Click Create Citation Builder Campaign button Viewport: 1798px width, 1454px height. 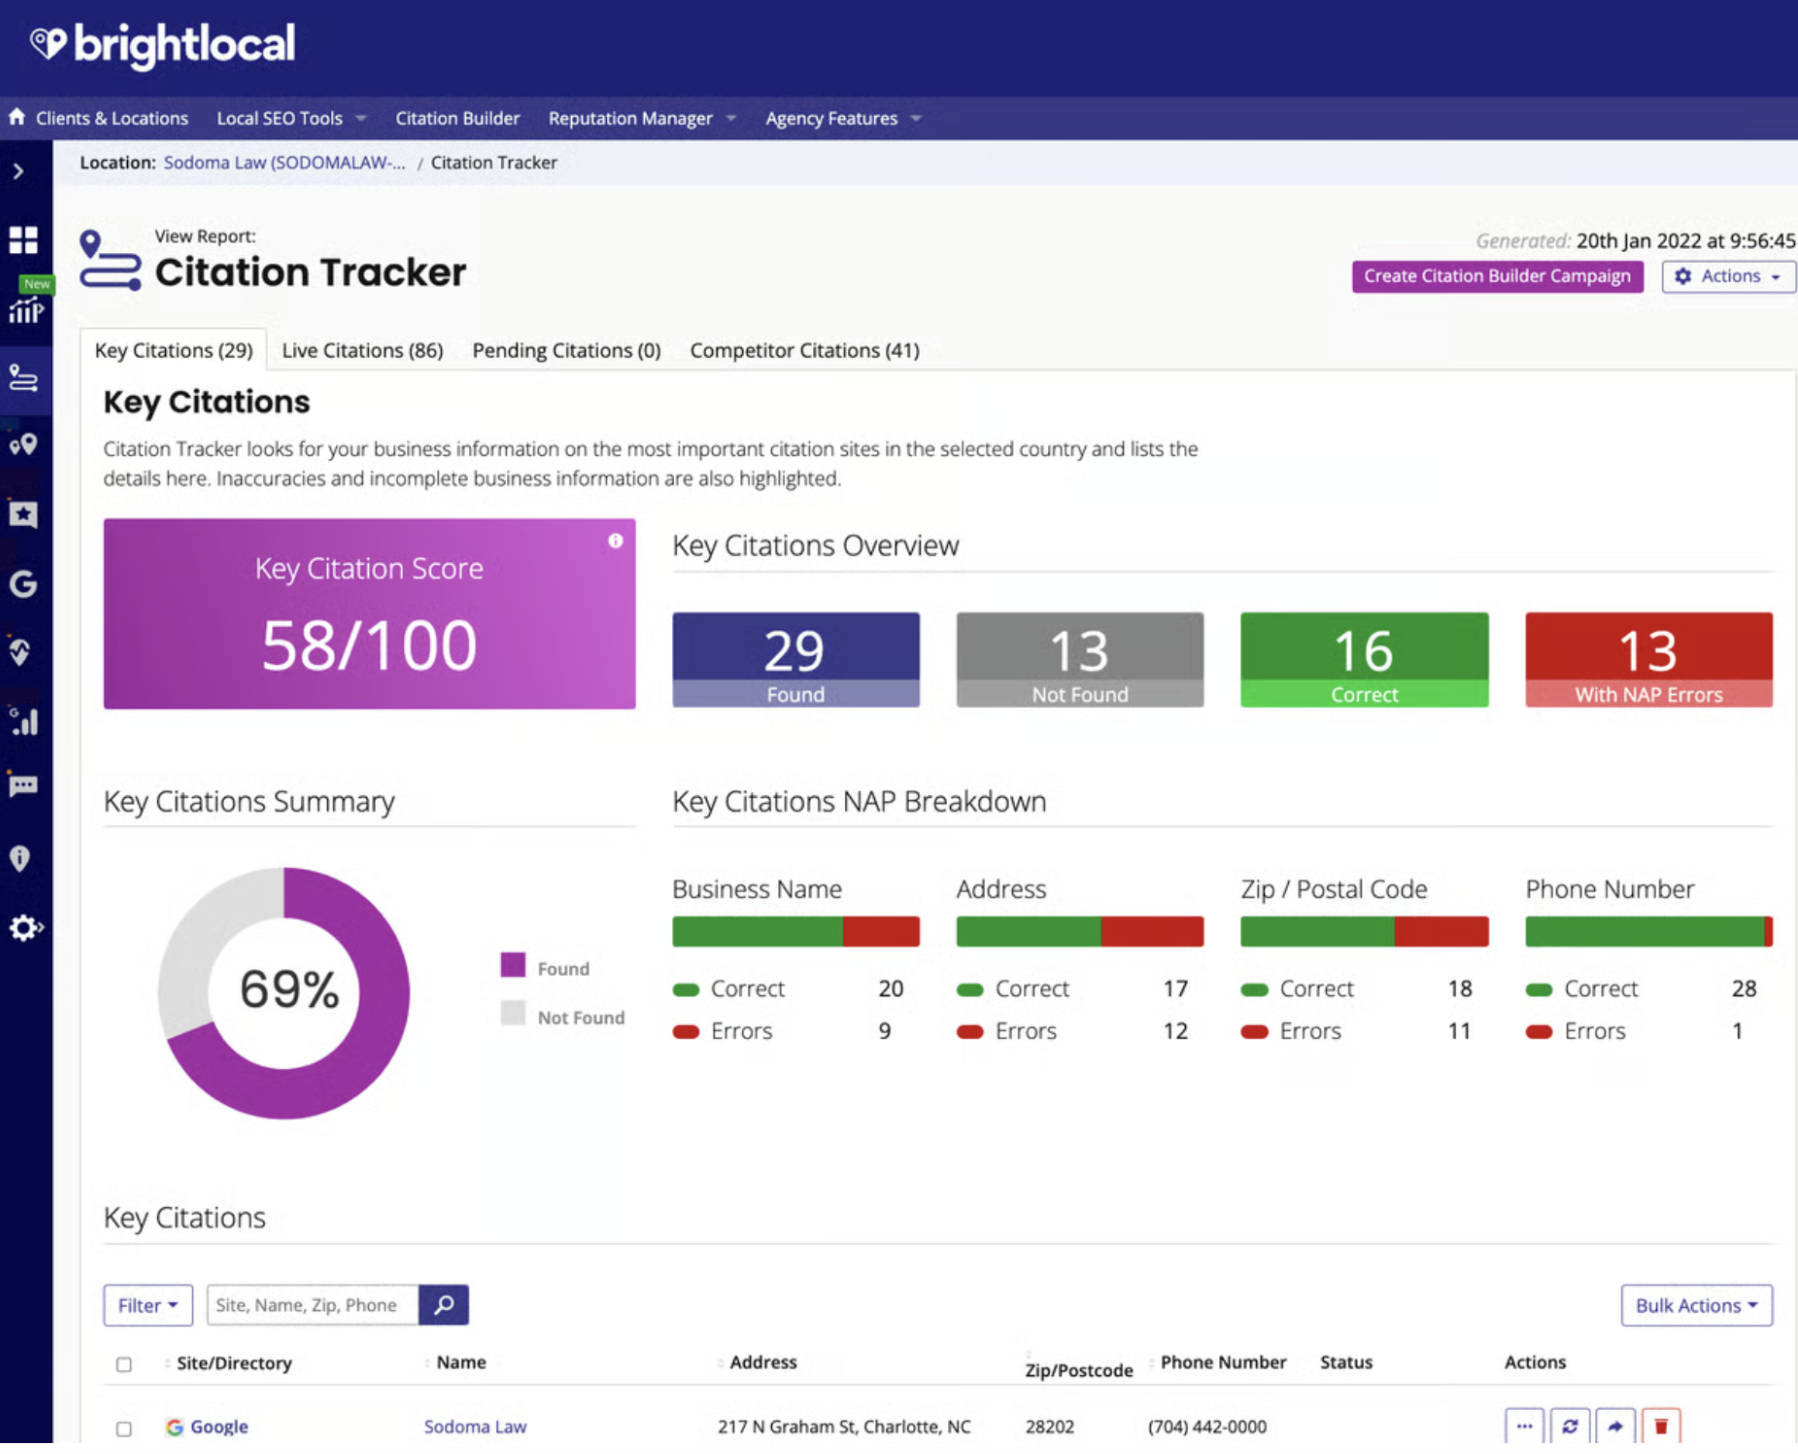coord(1497,276)
